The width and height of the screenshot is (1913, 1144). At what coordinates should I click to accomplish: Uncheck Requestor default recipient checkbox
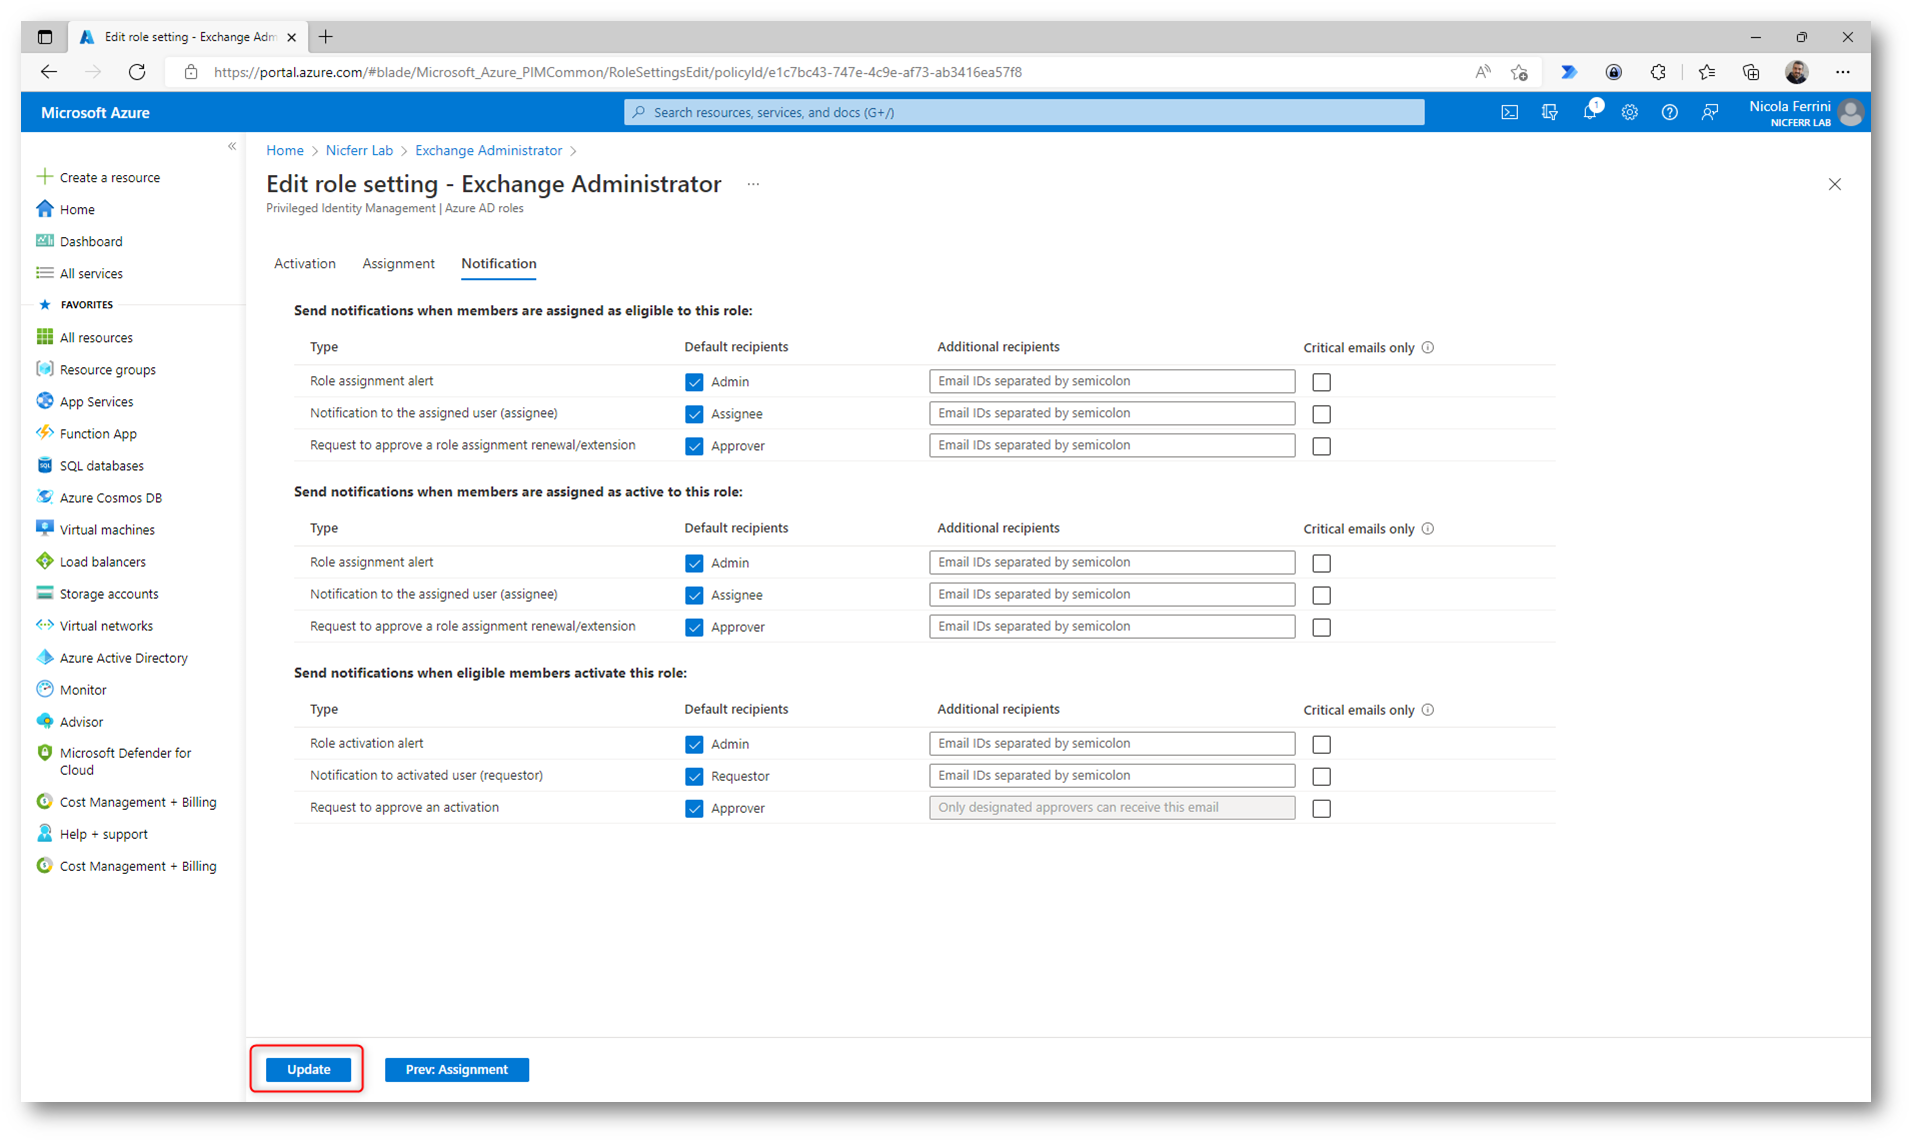tap(694, 776)
